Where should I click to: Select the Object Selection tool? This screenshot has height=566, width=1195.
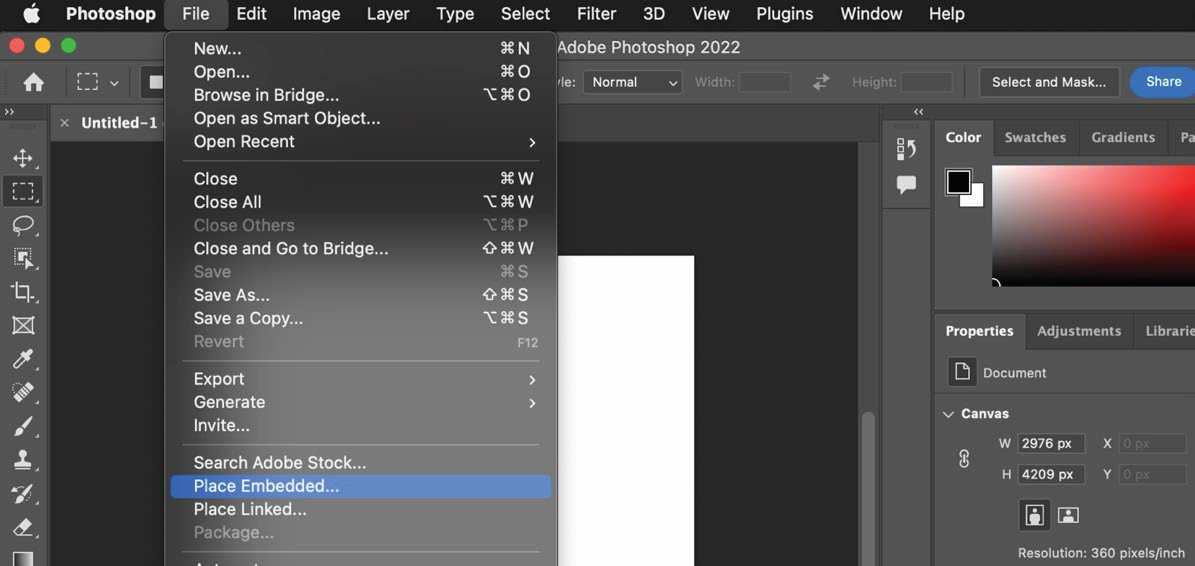tap(23, 258)
